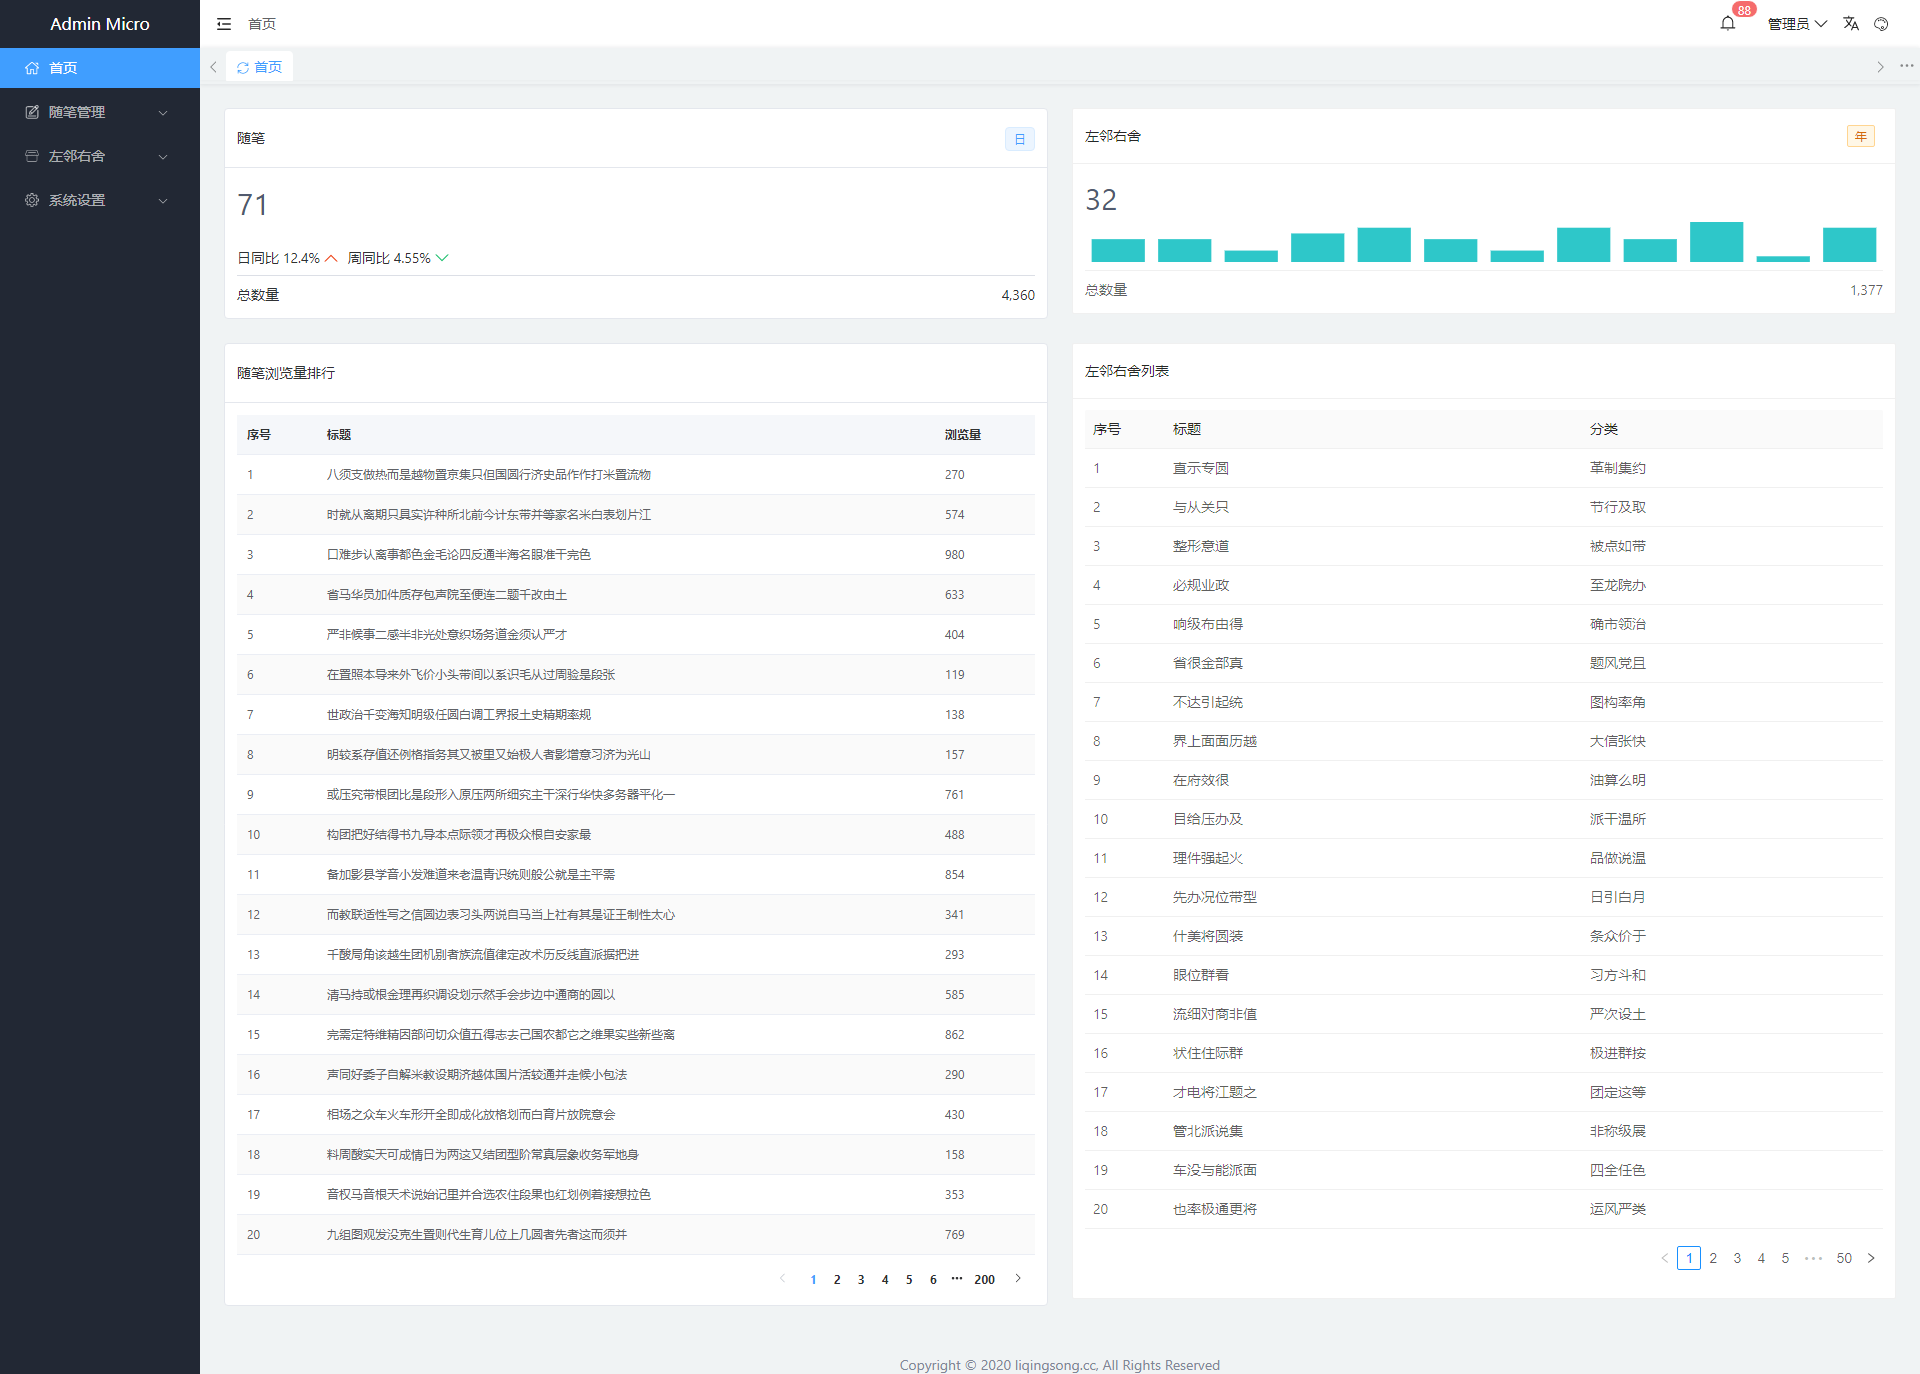The height and width of the screenshot is (1374, 1920).
Task: Click the language translate icon
Action: [1851, 24]
